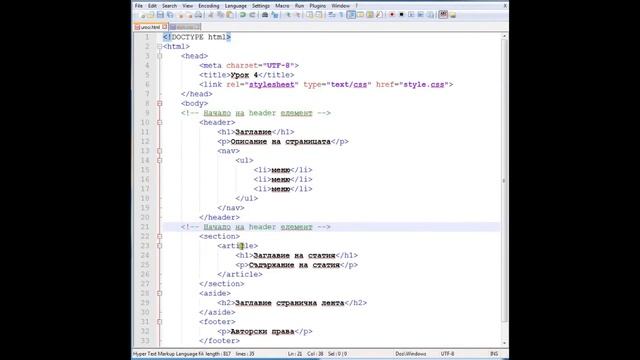The height and width of the screenshot is (360, 640).
Task: Collapse the <html> fold on line 2
Action: [x=160, y=47]
